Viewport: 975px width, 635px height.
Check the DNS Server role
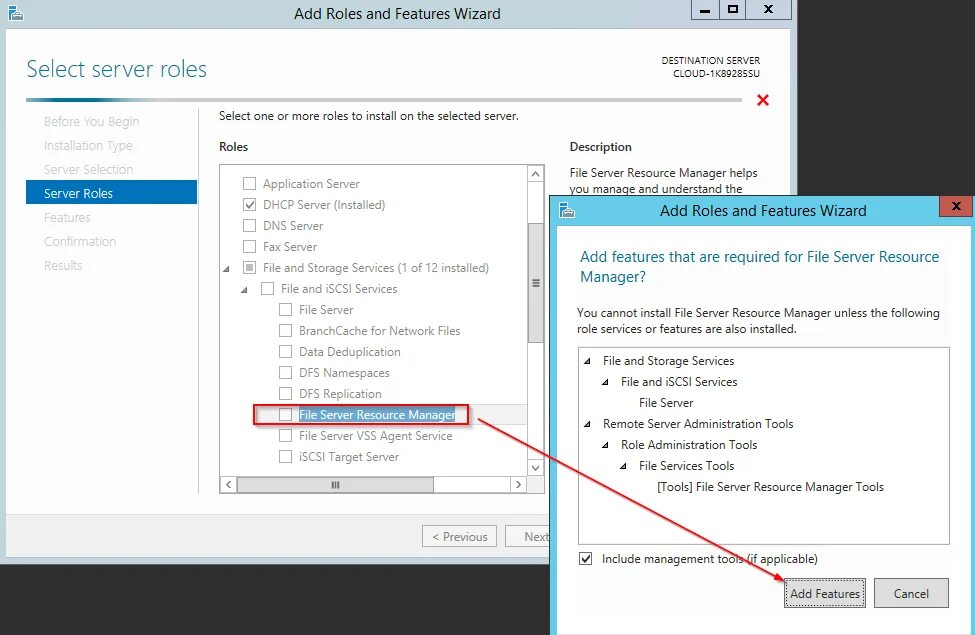click(249, 226)
